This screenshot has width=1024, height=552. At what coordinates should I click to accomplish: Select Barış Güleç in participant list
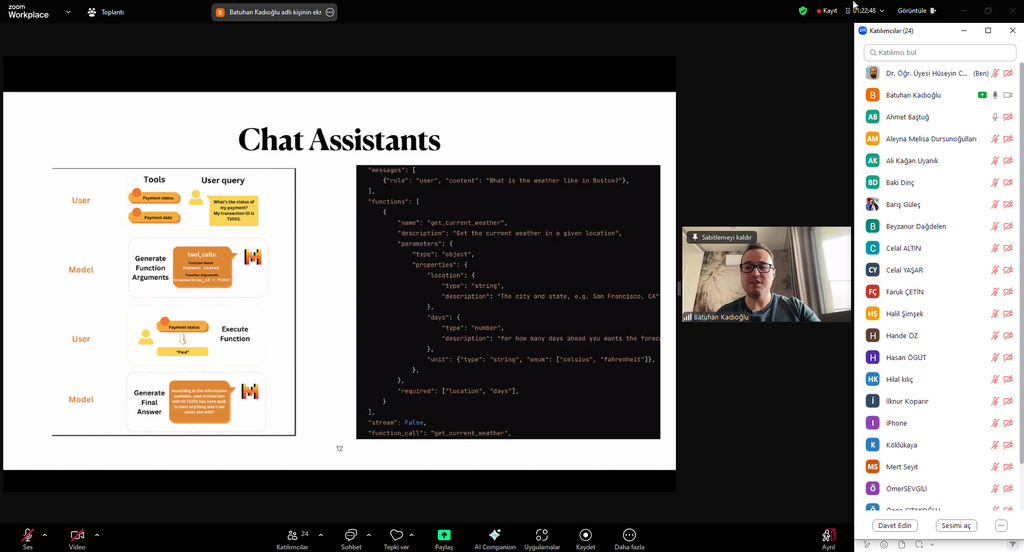(938, 204)
